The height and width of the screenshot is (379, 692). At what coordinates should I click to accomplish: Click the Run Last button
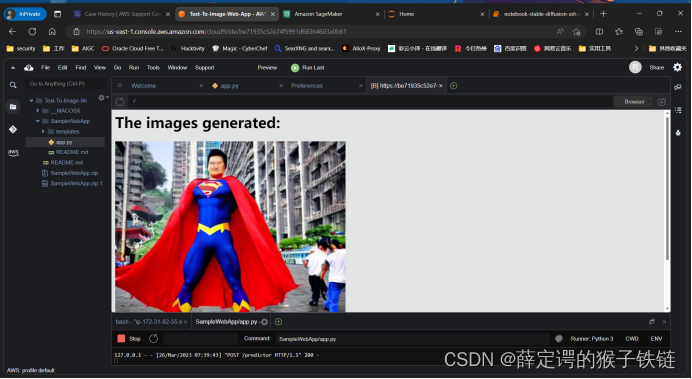coord(308,68)
